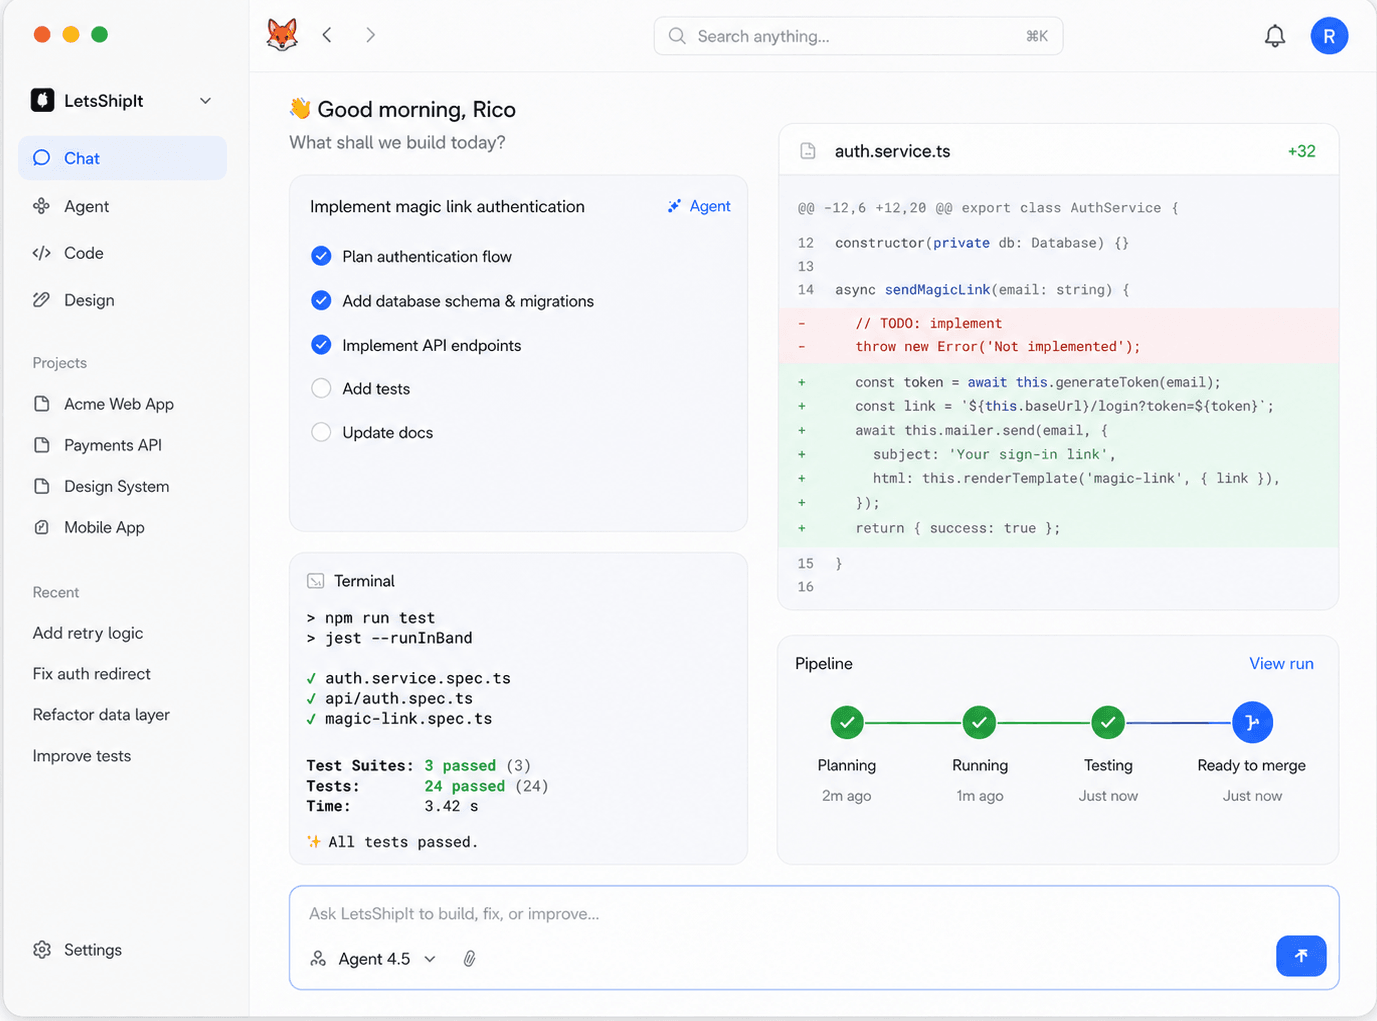
Task: Focus the Ask LetsShipIt prompt input
Action: pos(814,913)
